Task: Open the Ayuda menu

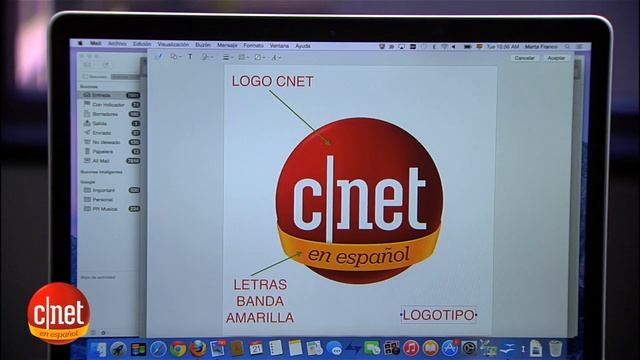Action: (x=303, y=46)
